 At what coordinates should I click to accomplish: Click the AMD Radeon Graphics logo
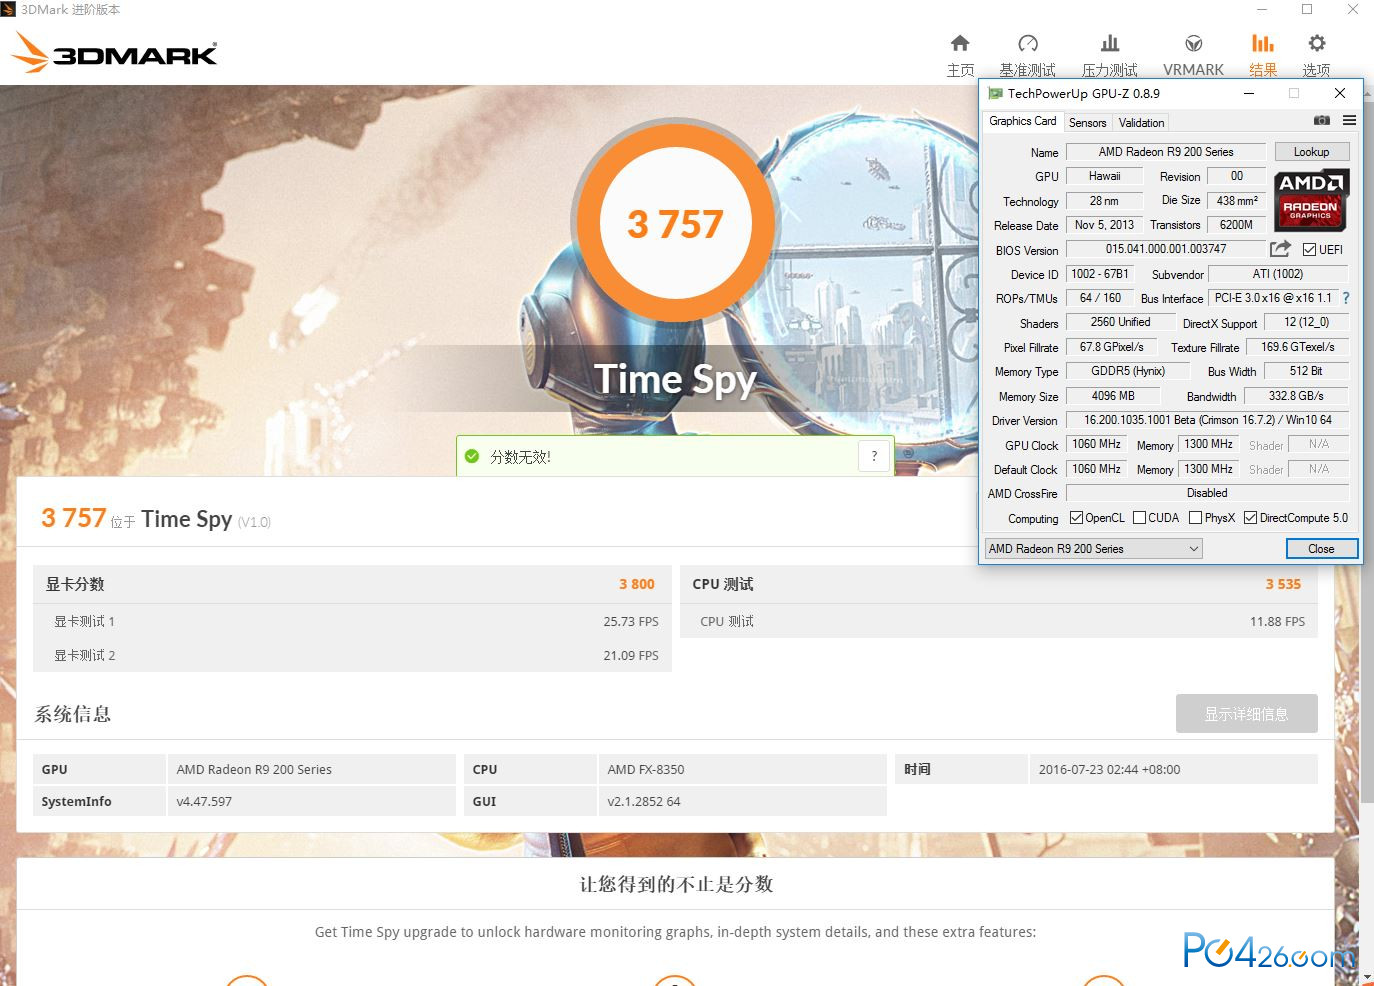pyautogui.click(x=1311, y=199)
